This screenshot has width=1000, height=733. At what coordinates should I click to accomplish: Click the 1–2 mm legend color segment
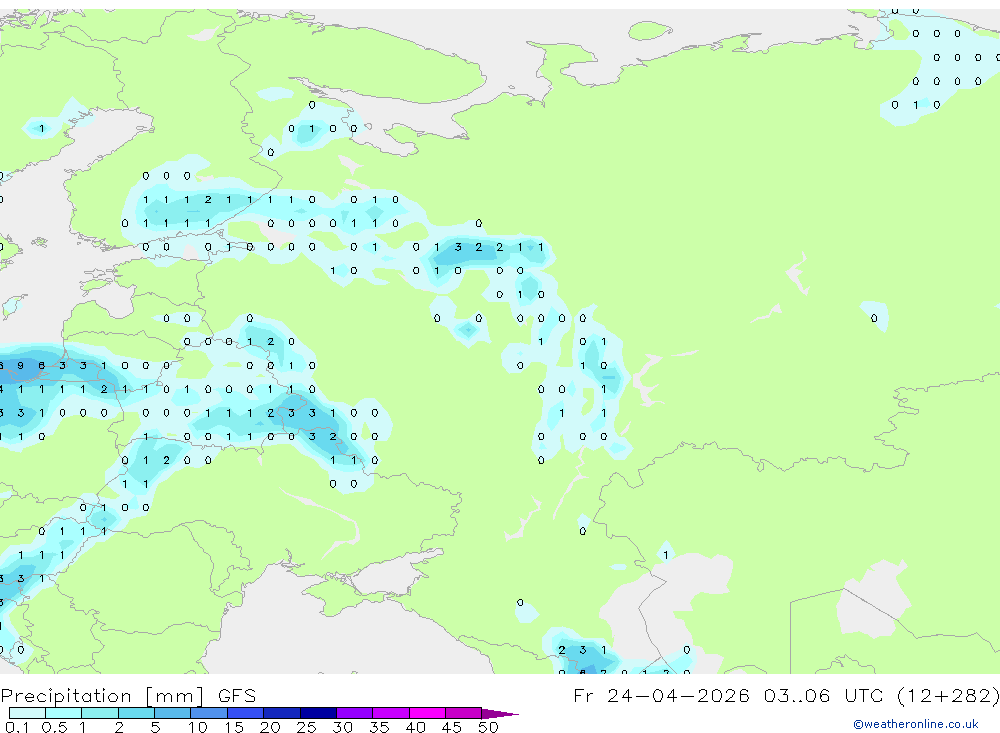[100, 713]
